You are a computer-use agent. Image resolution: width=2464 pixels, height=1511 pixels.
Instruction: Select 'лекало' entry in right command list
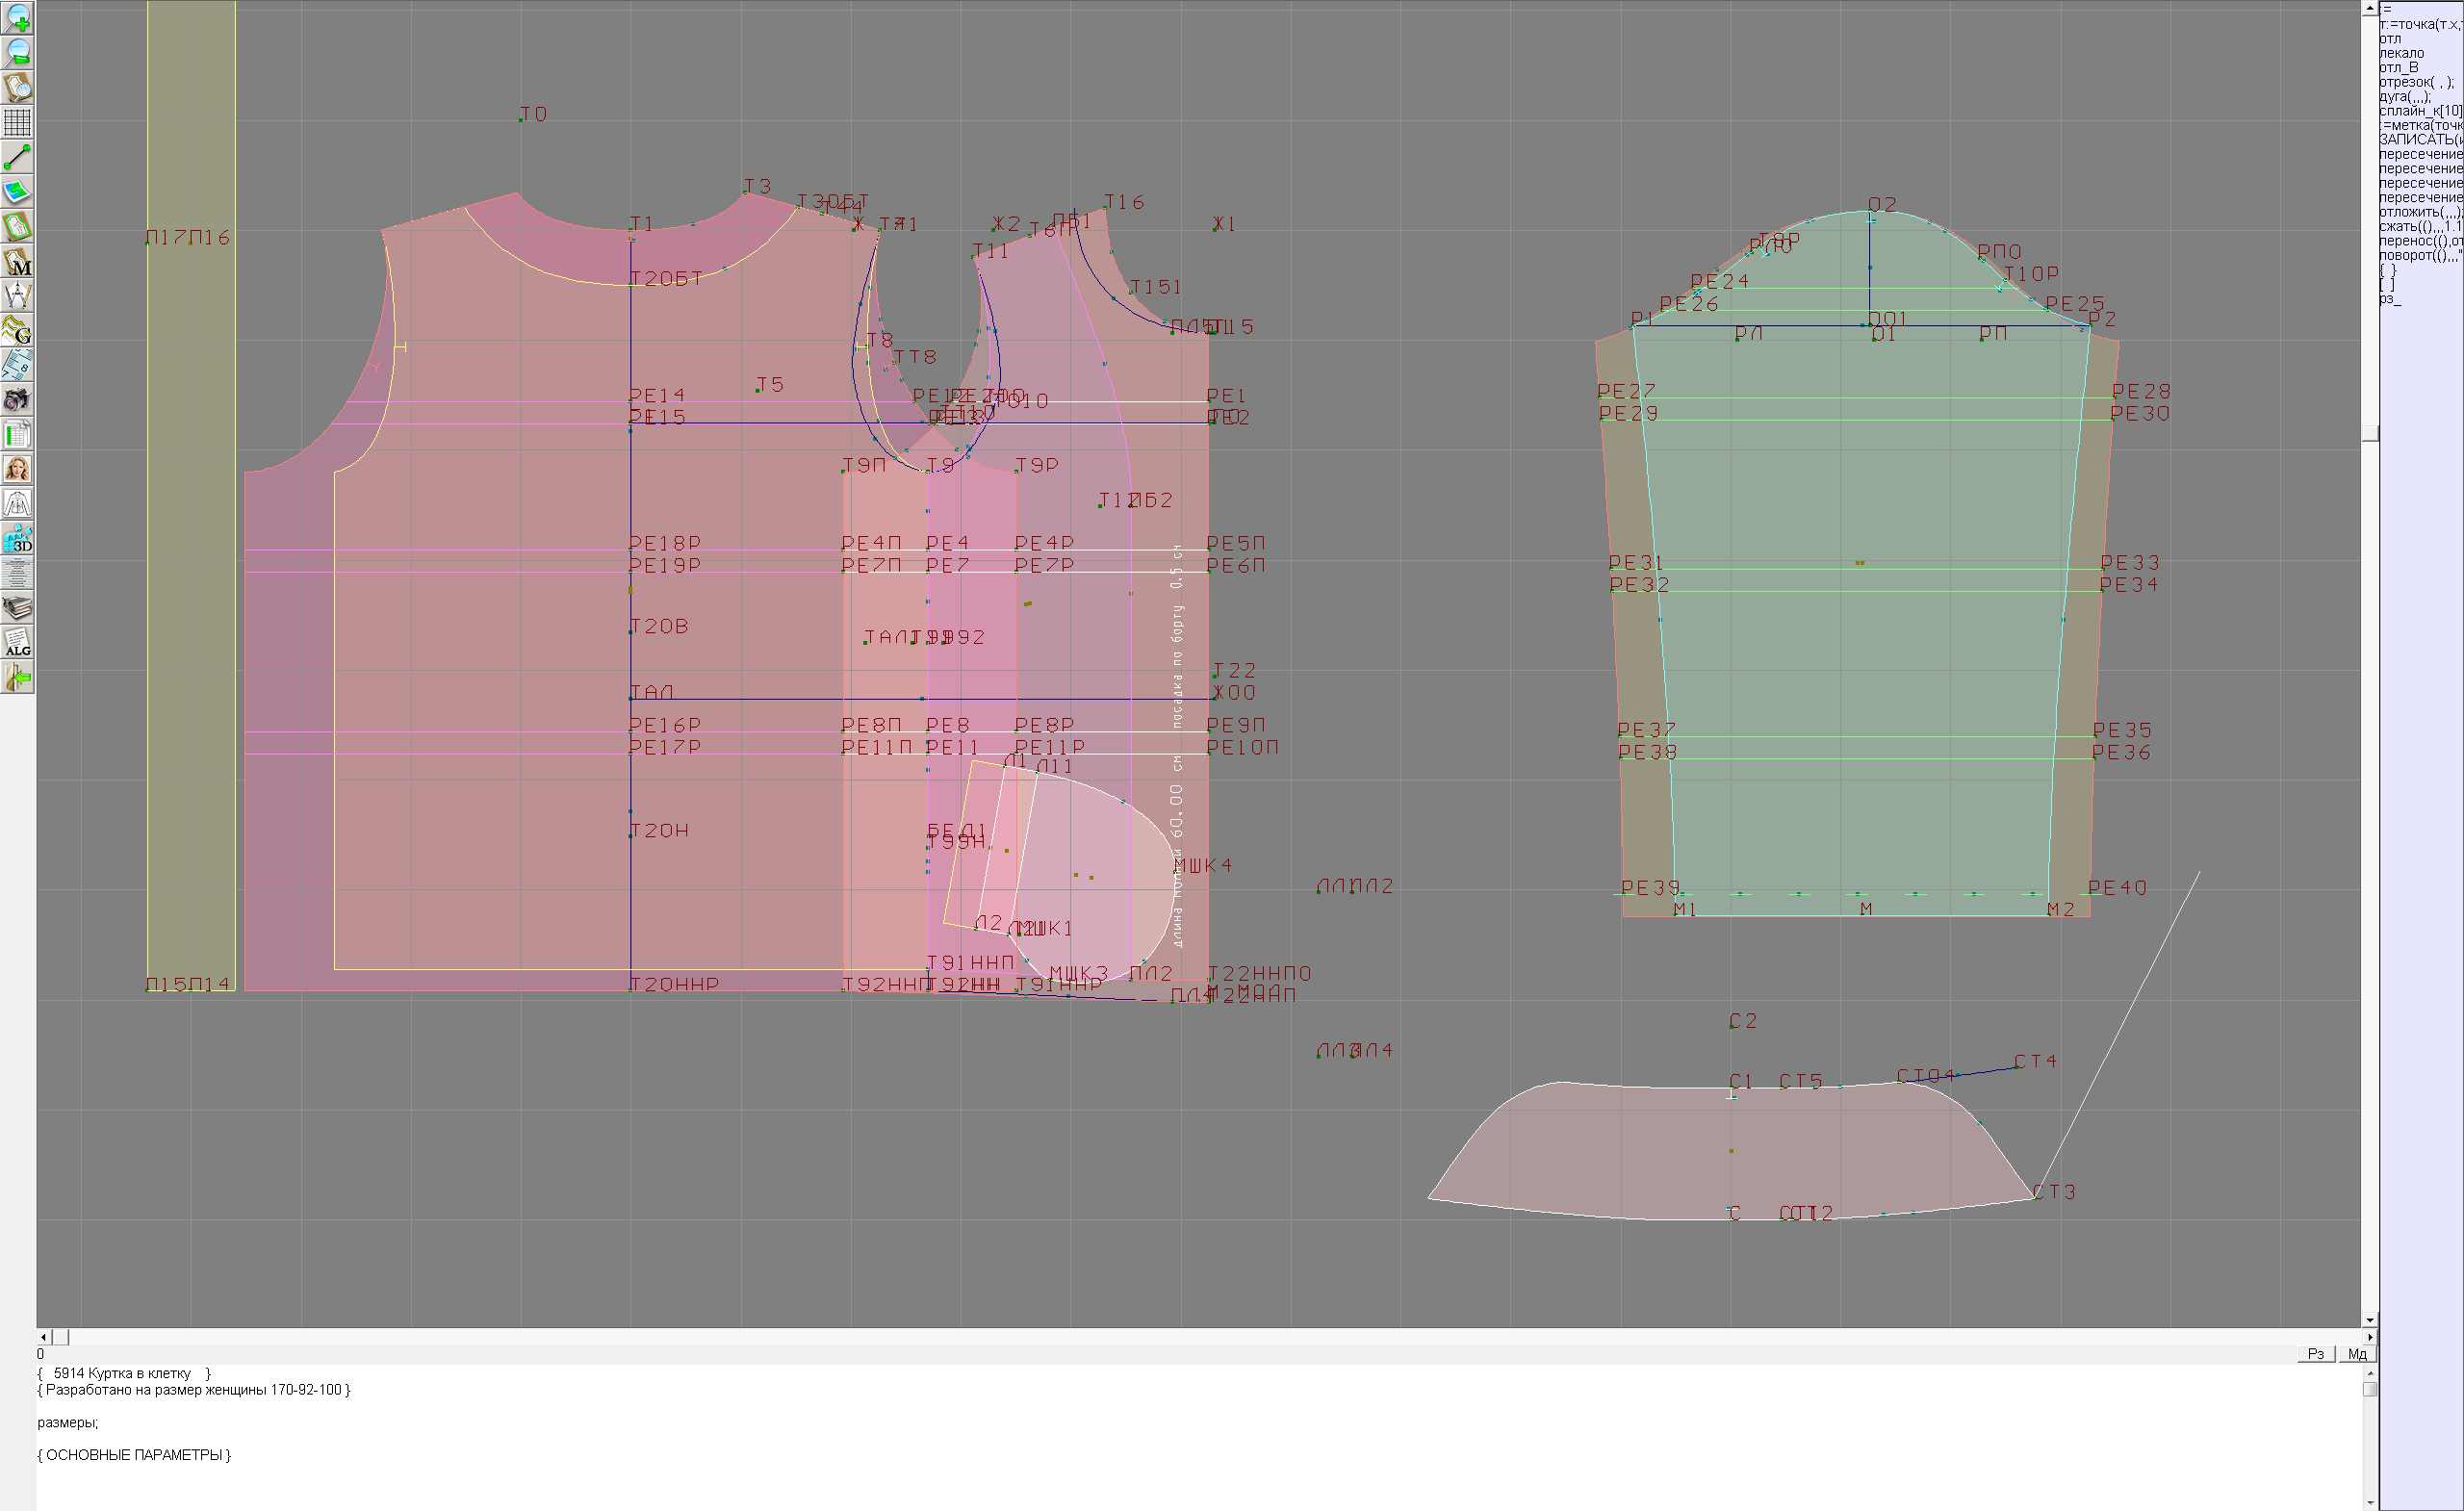tap(2401, 53)
